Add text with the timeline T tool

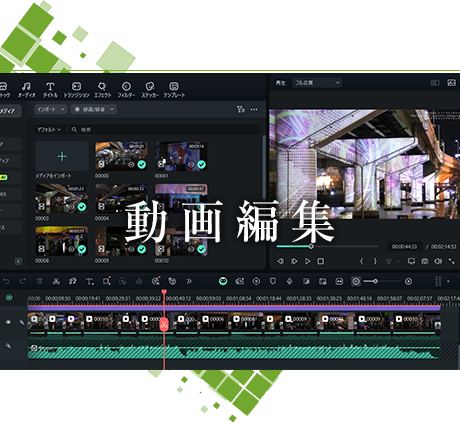coord(89,282)
